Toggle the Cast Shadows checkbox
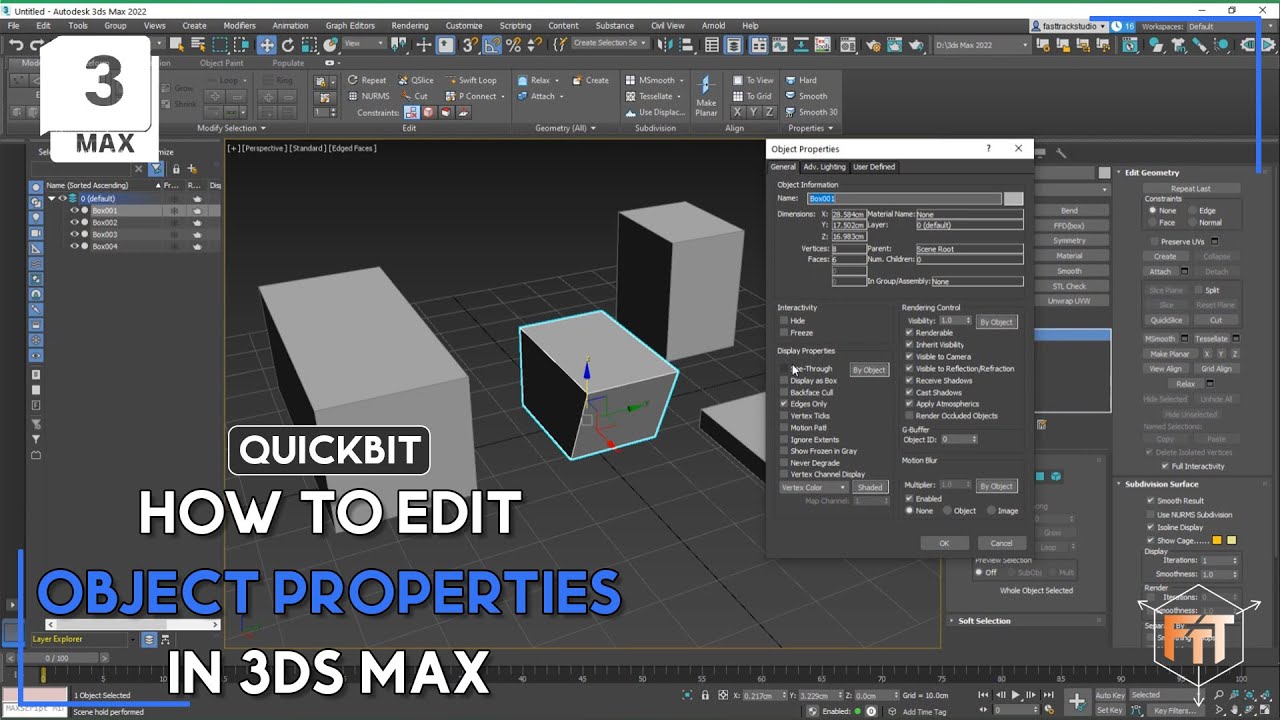This screenshot has height=720, width=1280. [909, 392]
